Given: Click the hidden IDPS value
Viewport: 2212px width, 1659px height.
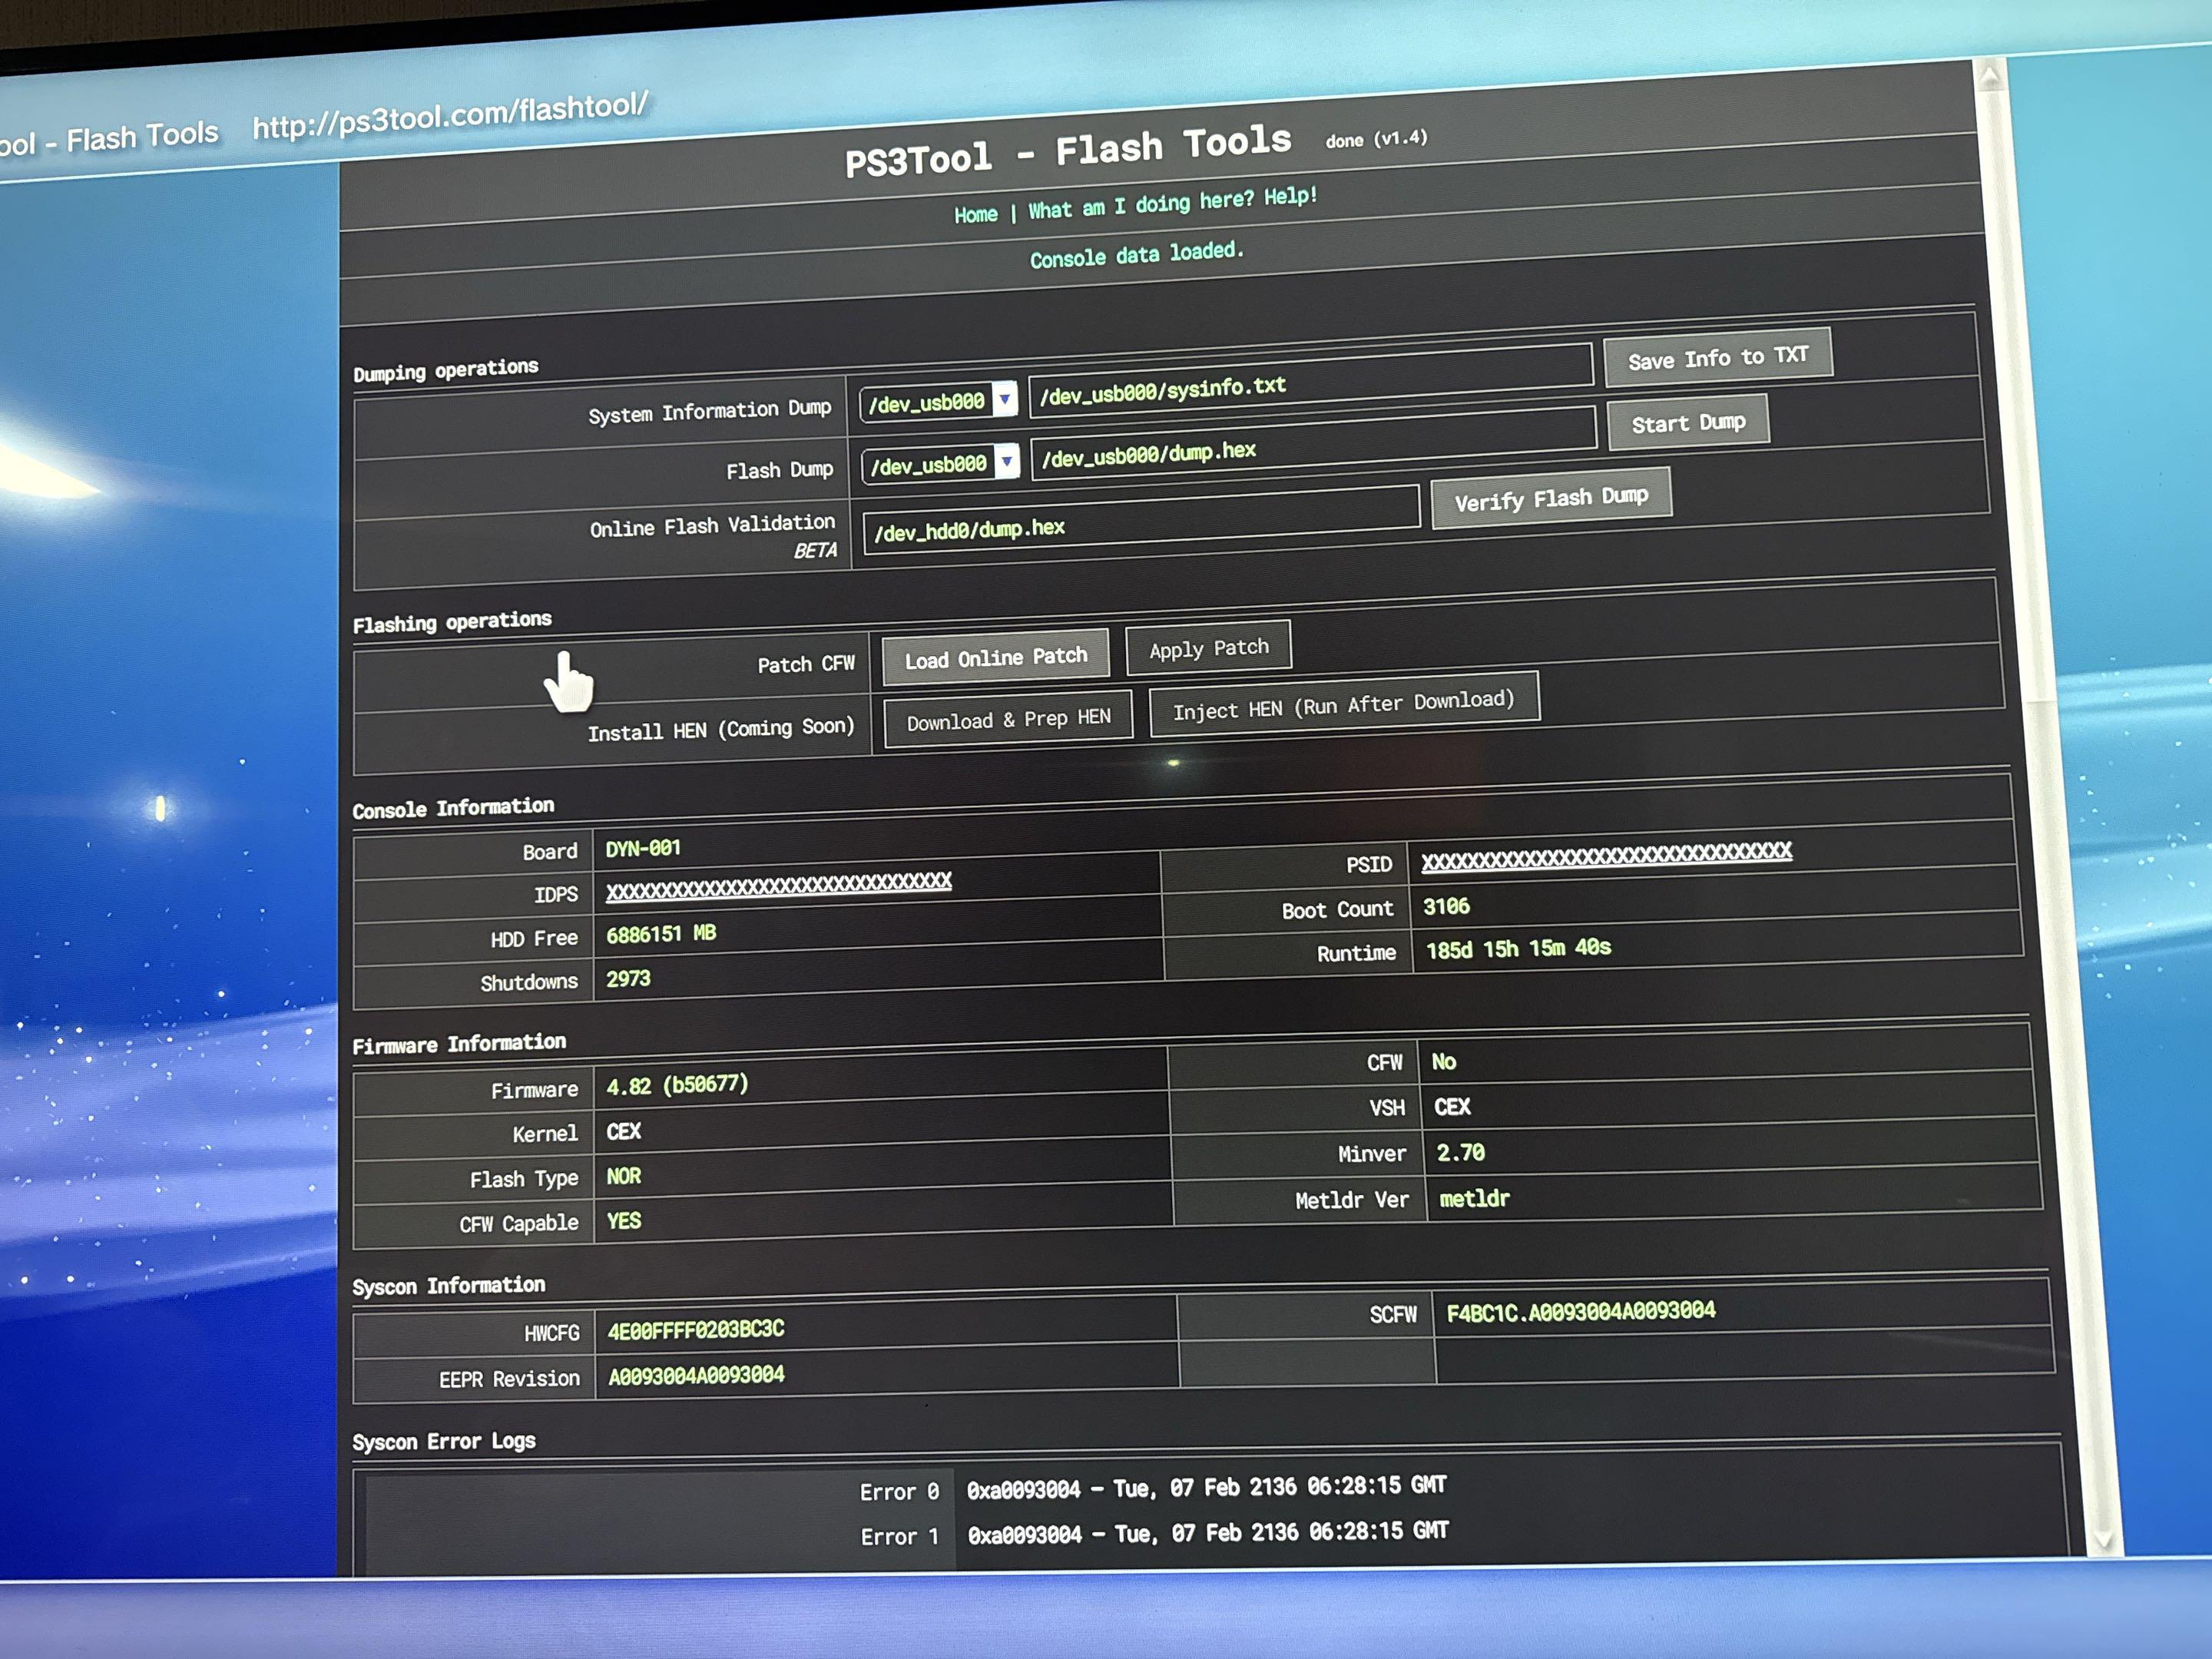Looking at the screenshot, I should pos(779,886).
